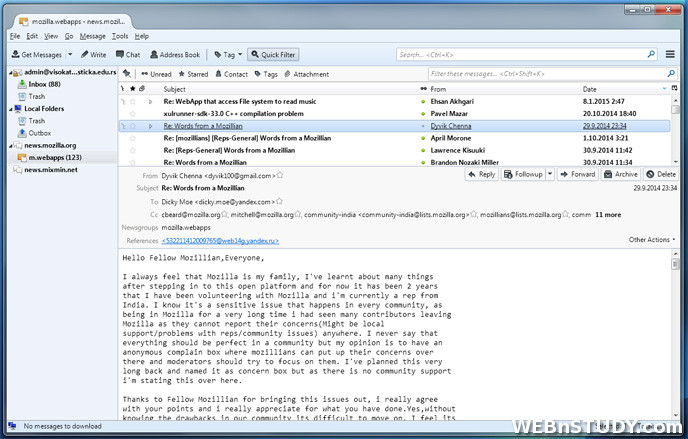Viewport: 688px width, 439px height.
Task: Open the File menu
Action: click(x=15, y=36)
